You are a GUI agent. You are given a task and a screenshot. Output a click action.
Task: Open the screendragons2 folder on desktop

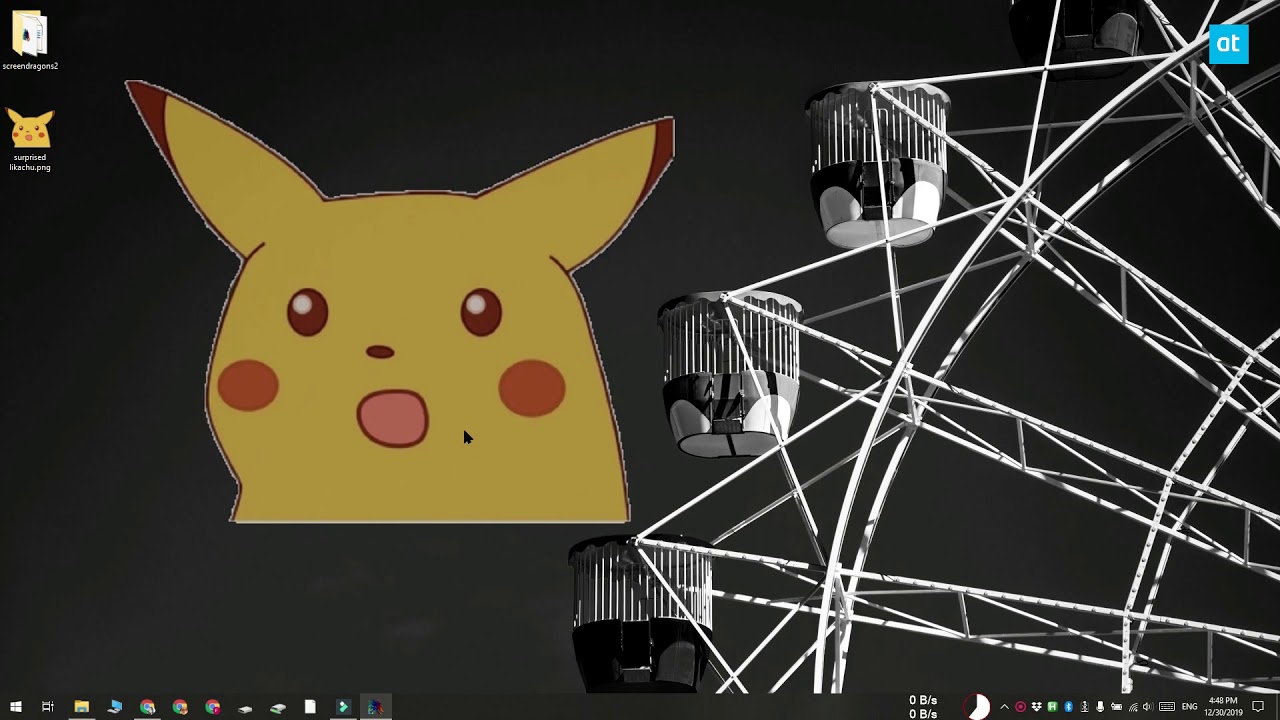click(x=30, y=40)
